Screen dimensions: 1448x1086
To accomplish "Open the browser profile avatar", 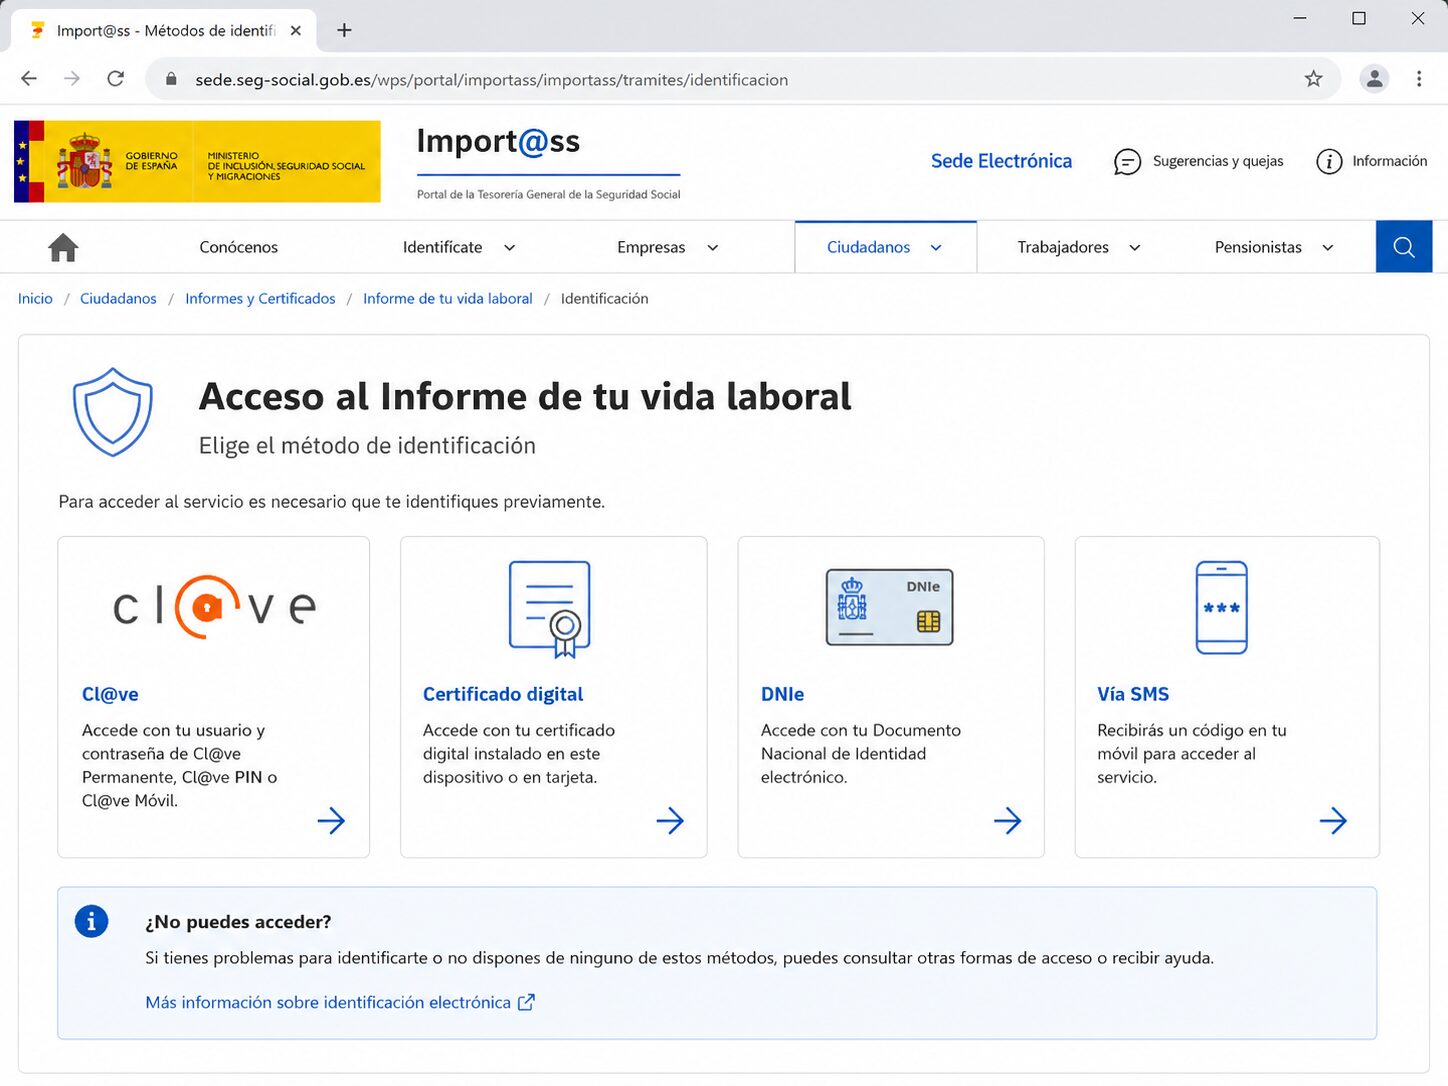I will 1375,79.
